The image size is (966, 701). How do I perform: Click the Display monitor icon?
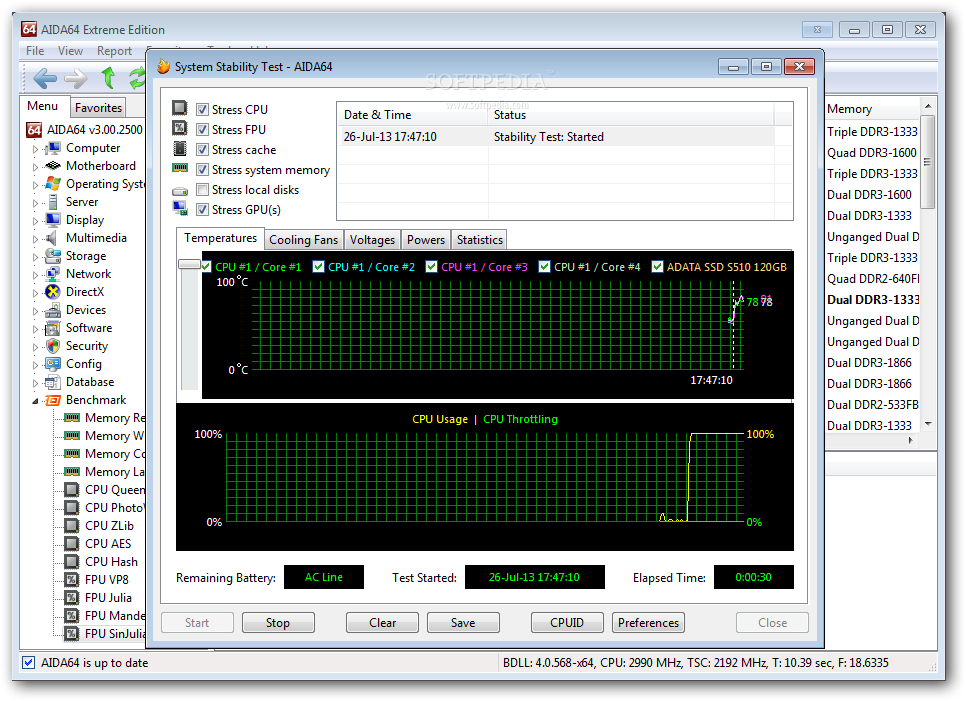click(x=53, y=220)
